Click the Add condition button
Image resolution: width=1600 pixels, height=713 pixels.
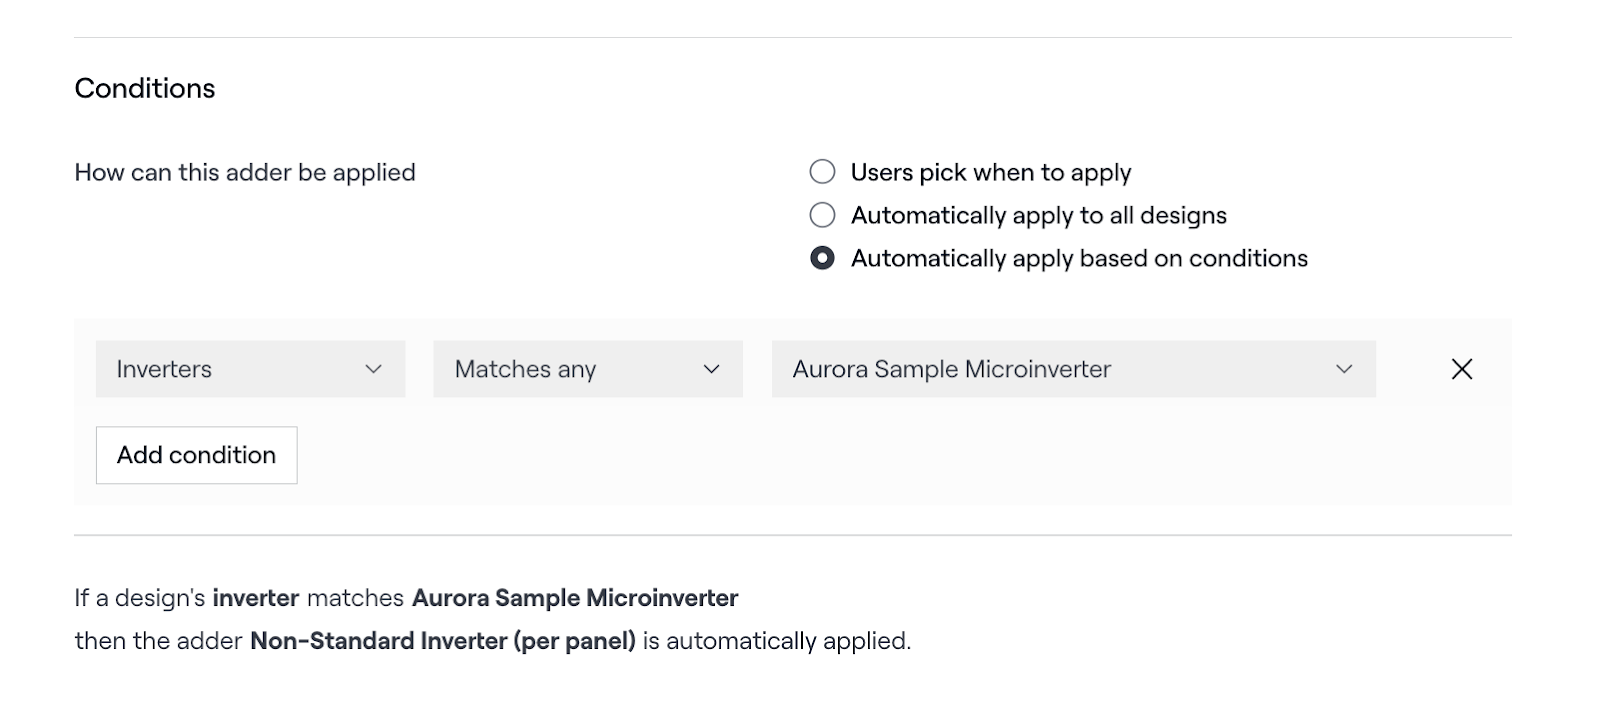tap(196, 455)
